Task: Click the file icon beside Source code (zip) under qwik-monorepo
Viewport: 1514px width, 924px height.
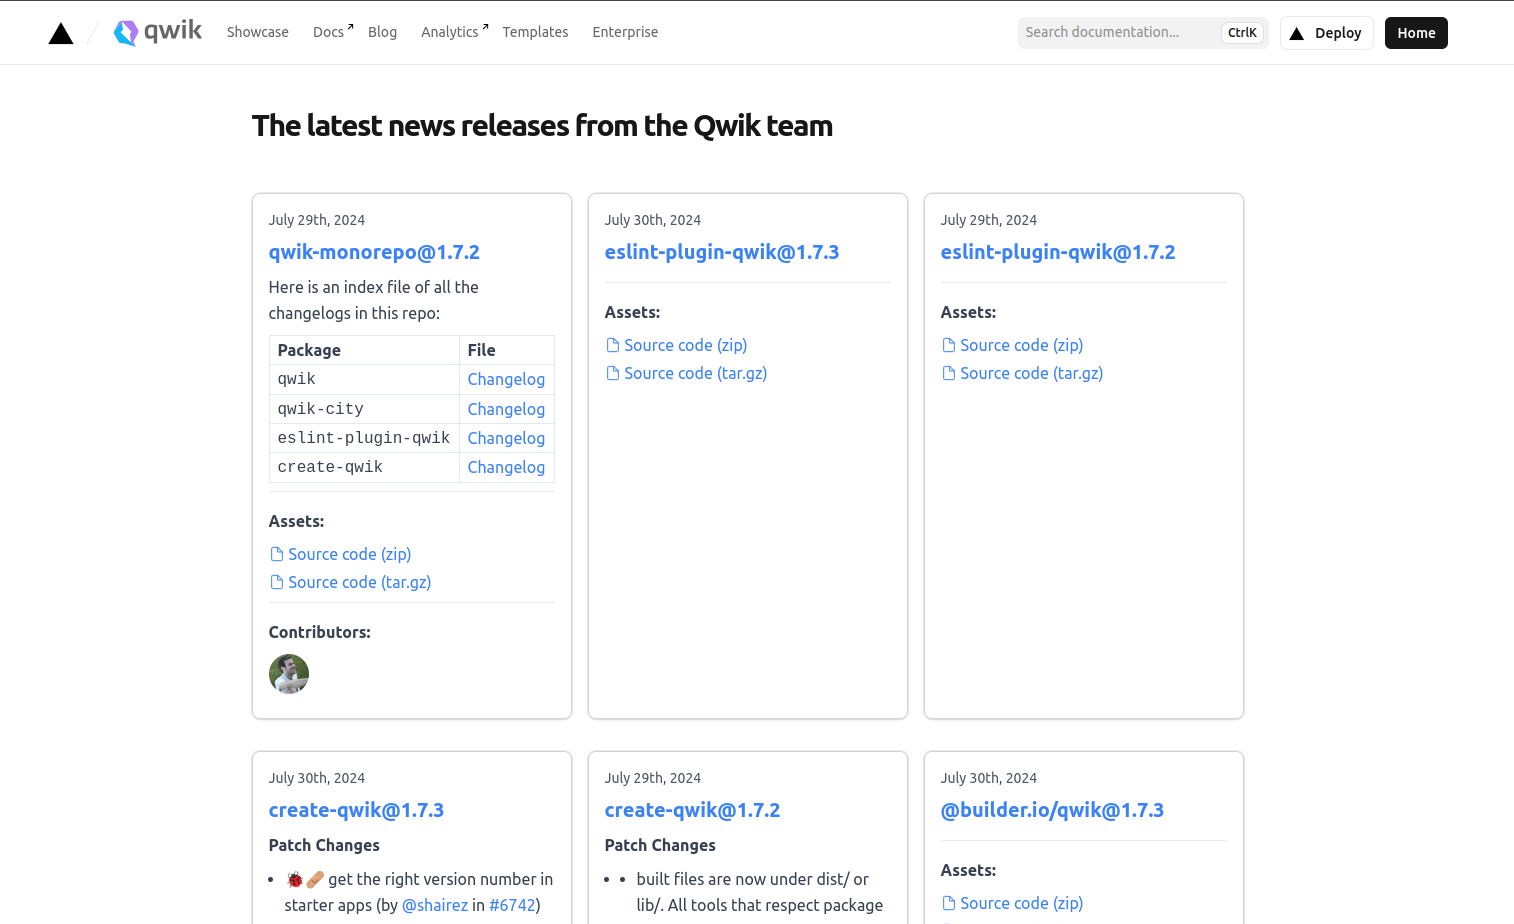Action: (275, 553)
